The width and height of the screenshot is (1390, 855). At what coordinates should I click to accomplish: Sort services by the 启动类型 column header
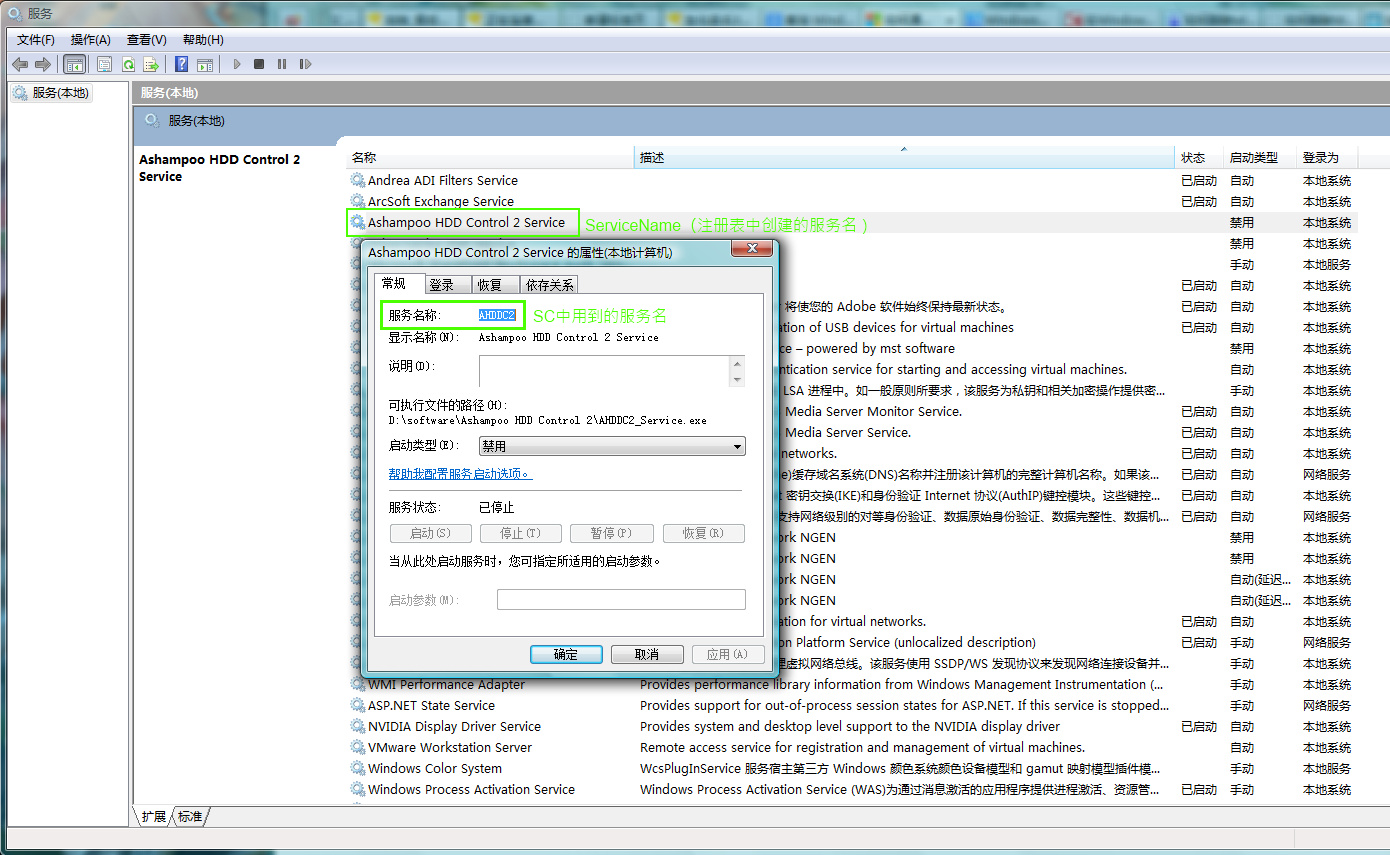[1260, 158]
